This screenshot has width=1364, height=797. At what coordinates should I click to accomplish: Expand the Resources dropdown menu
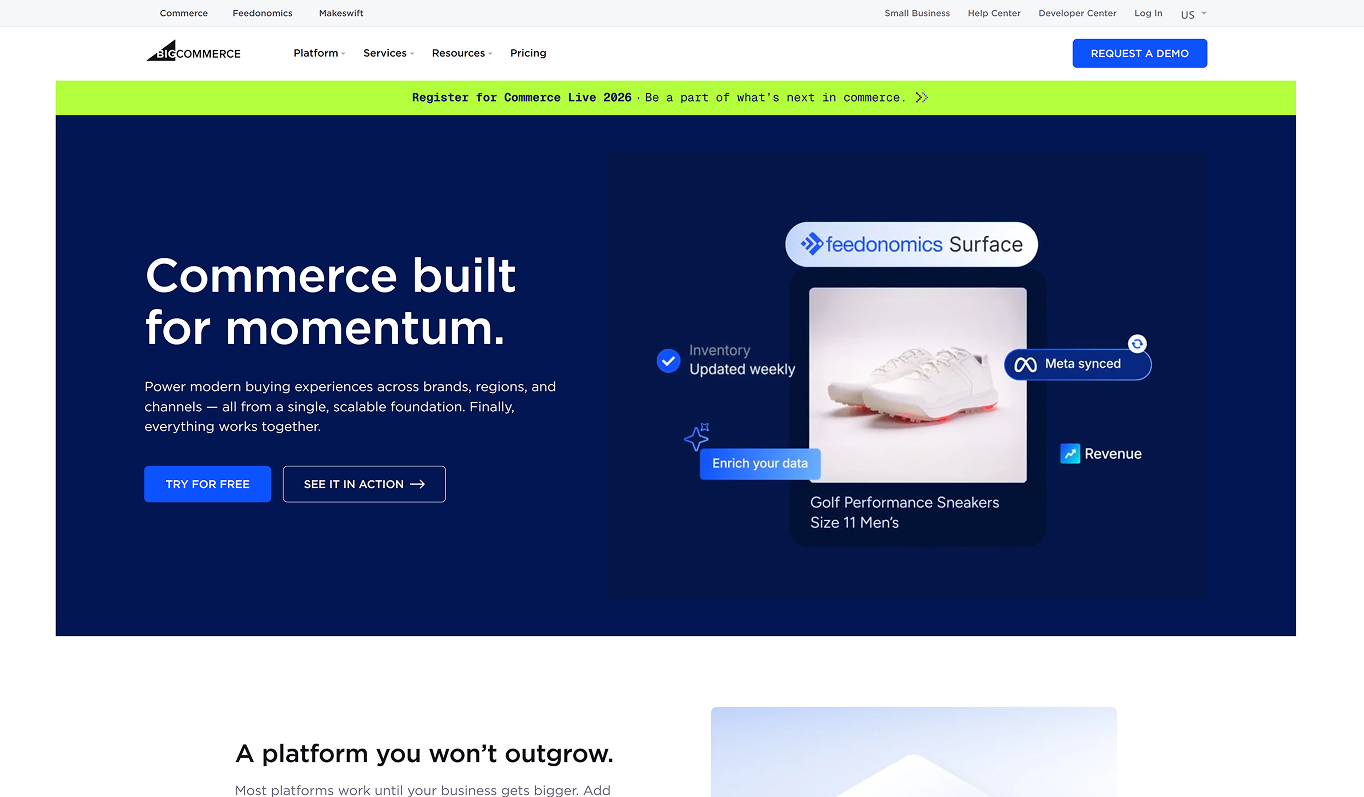(462, 53)
